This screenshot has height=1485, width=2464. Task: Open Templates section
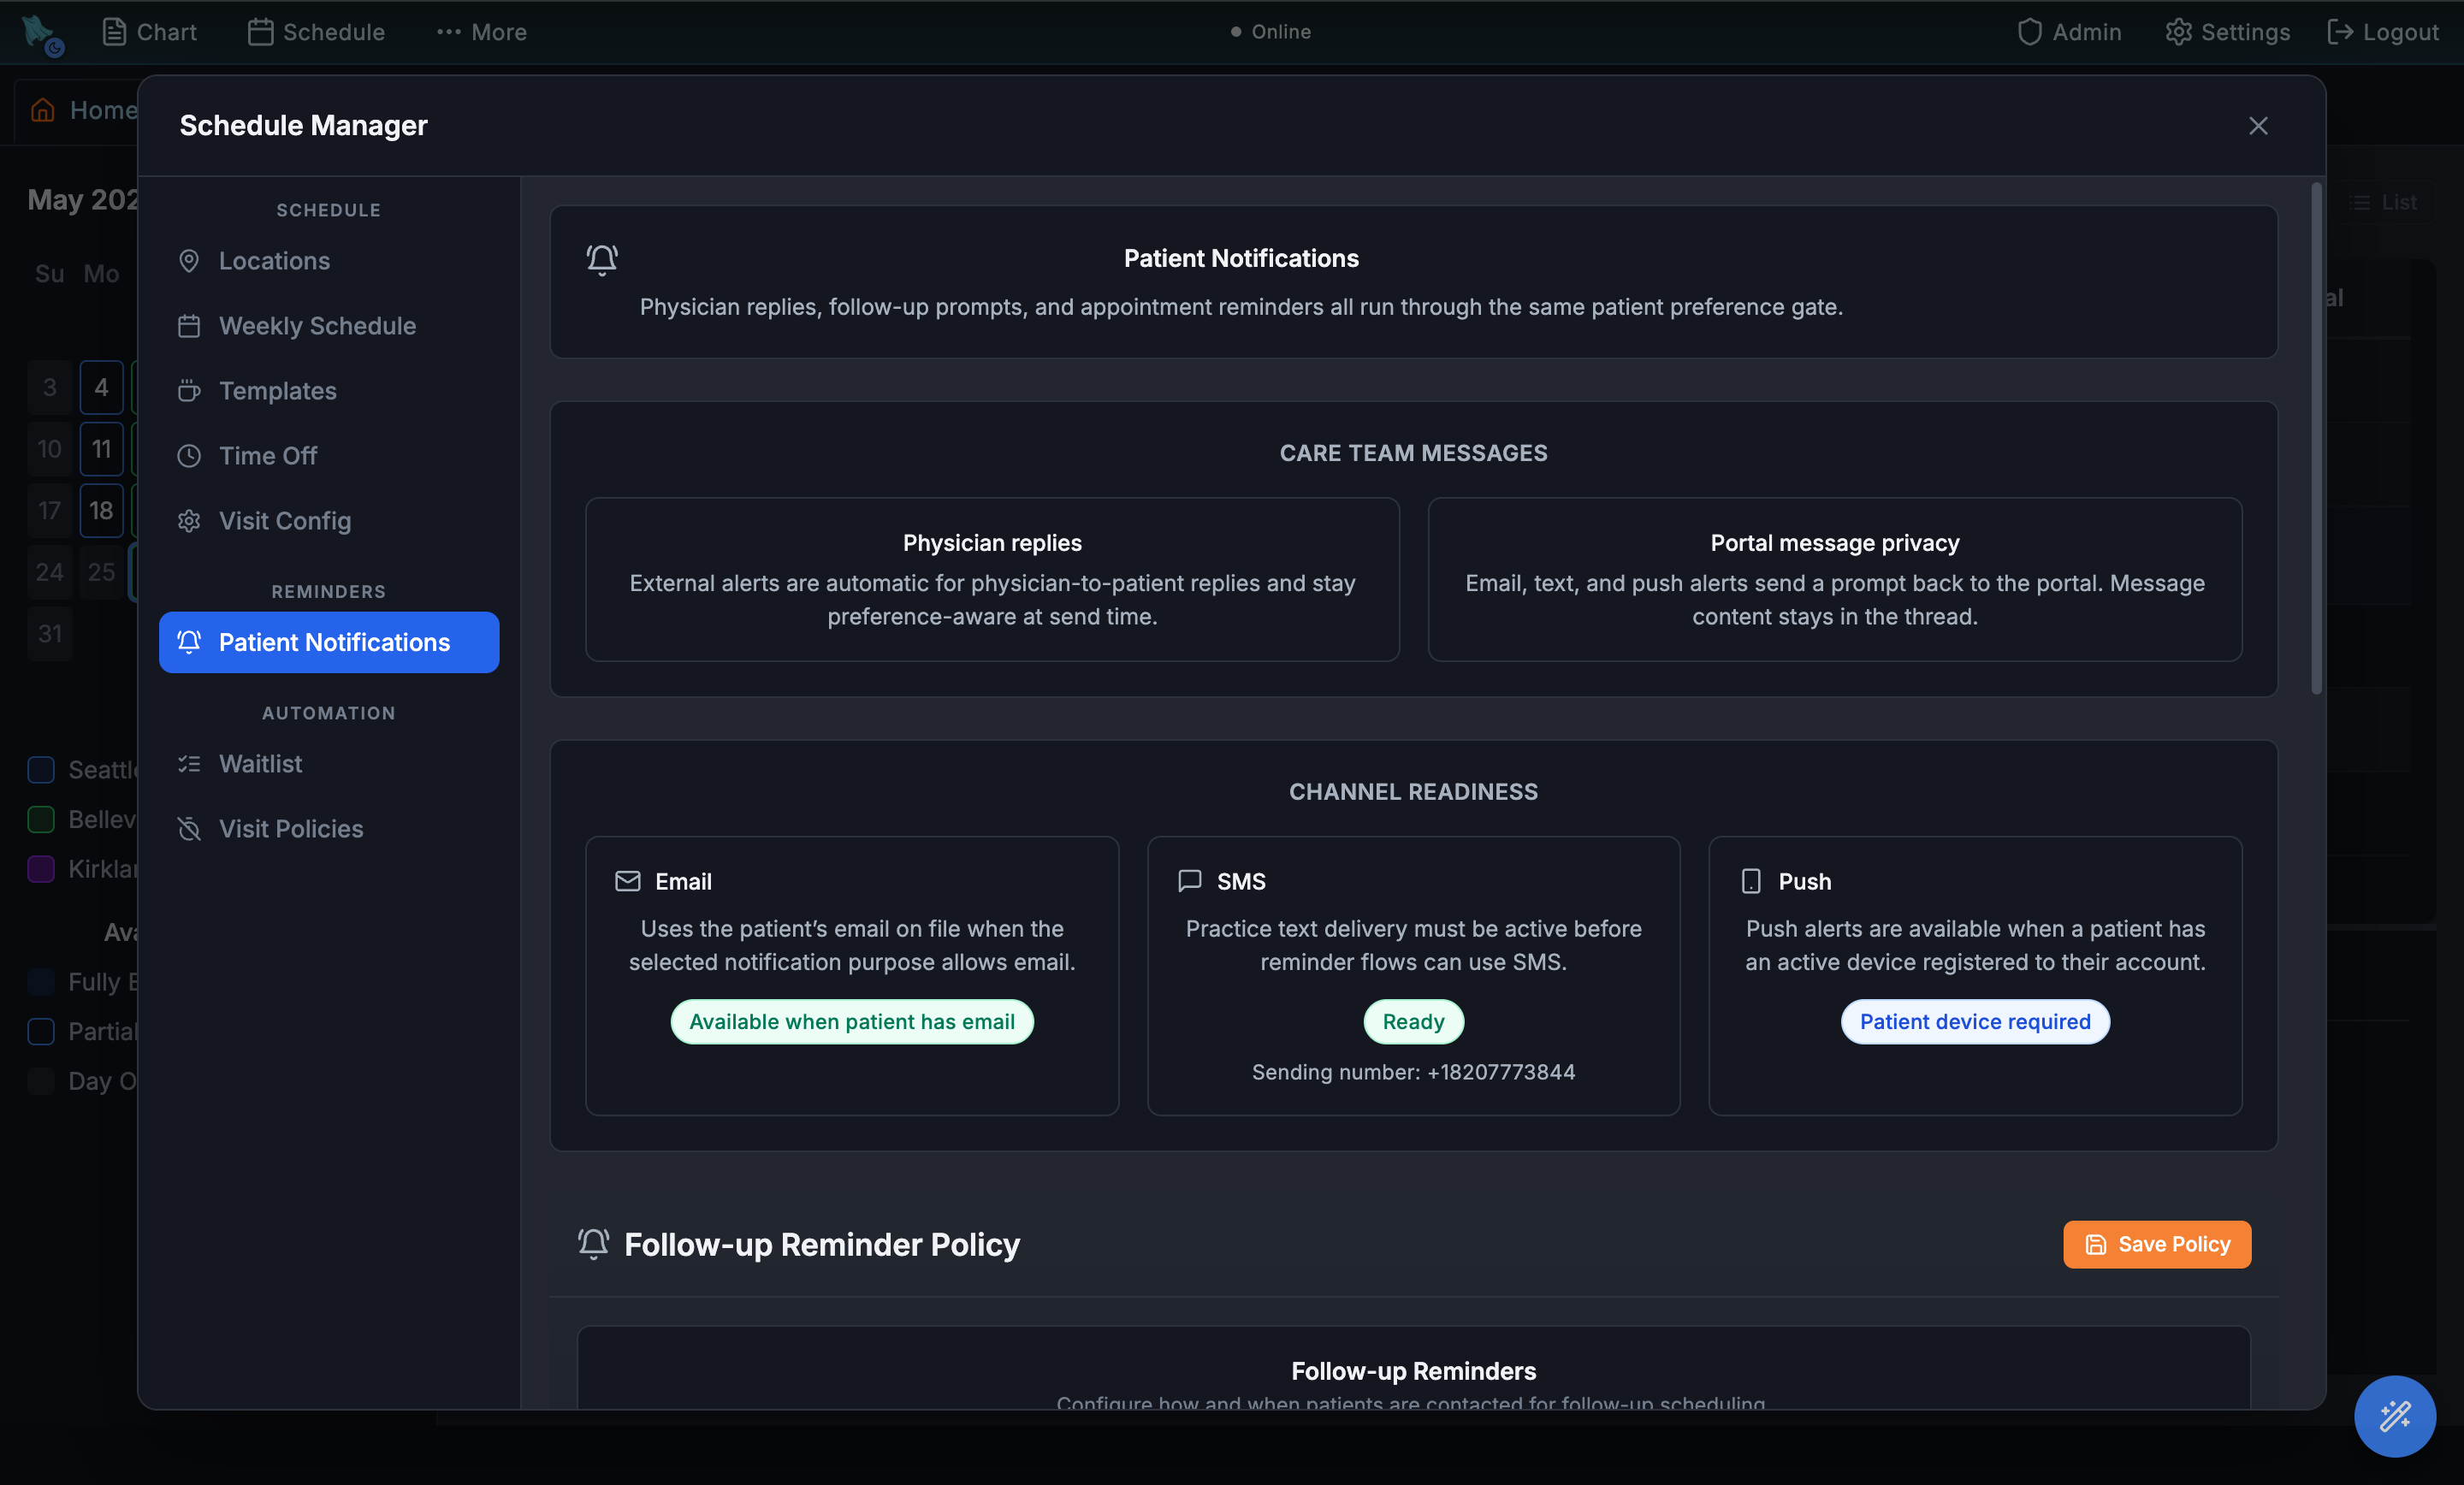(328, 391)
